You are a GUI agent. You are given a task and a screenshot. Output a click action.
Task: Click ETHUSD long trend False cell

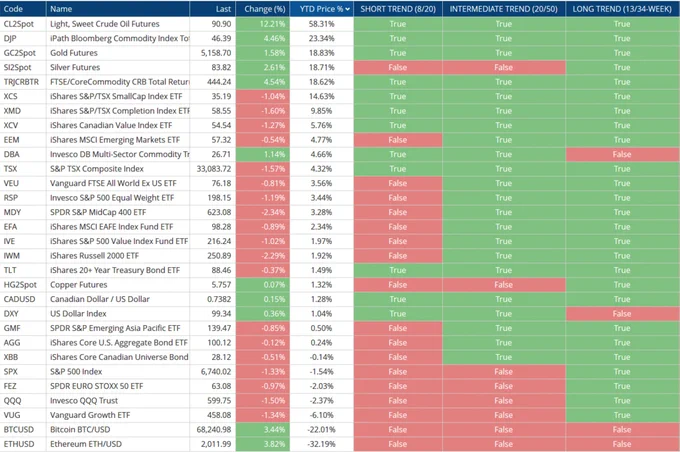click(622, 444)
